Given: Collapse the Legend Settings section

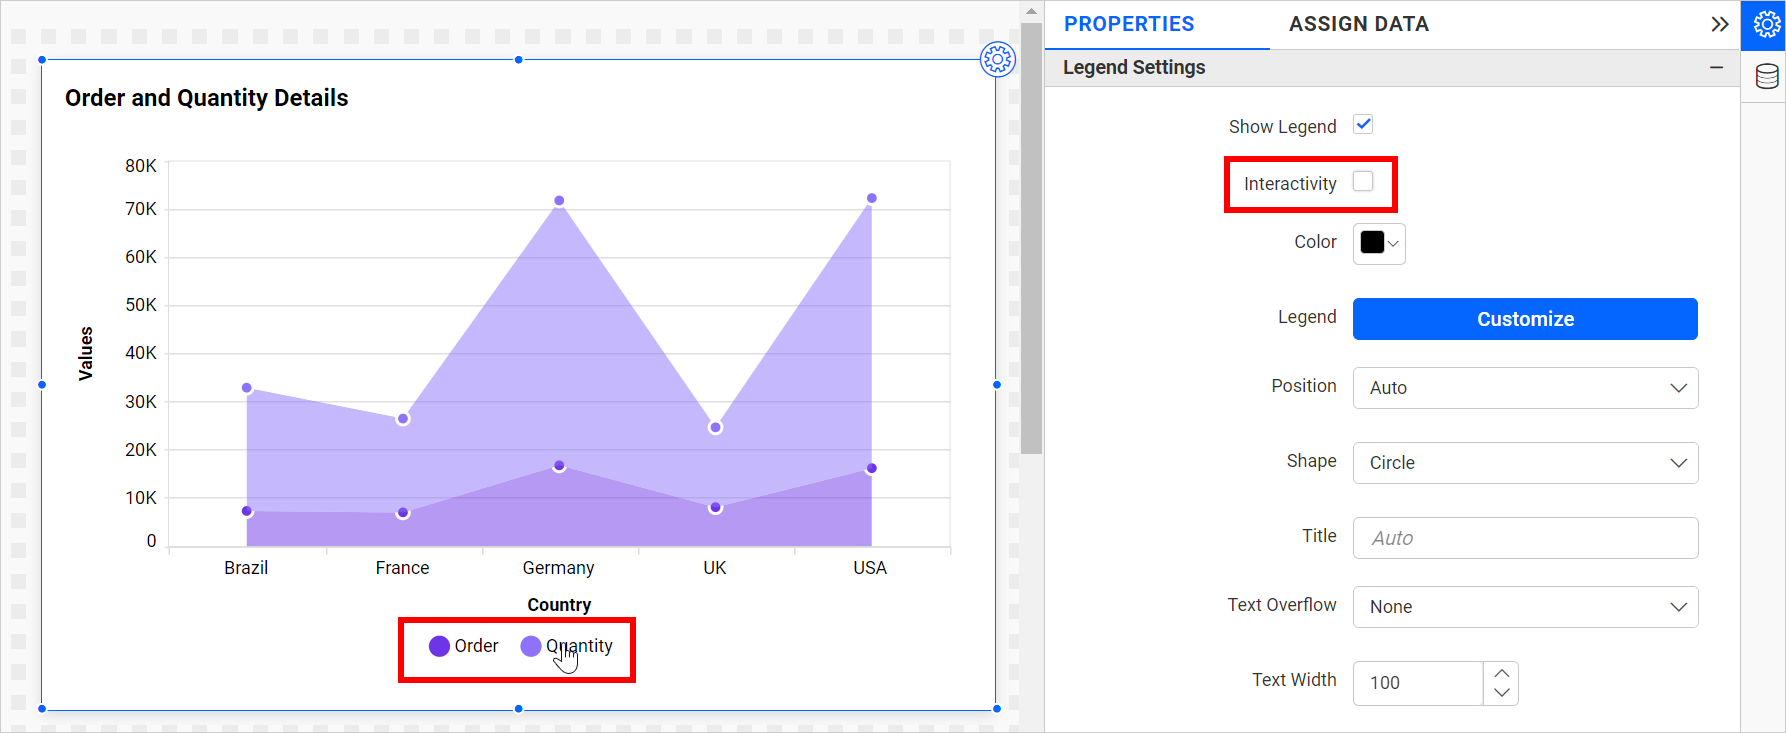Looking at the screenshot, I should pos(1716,67).
